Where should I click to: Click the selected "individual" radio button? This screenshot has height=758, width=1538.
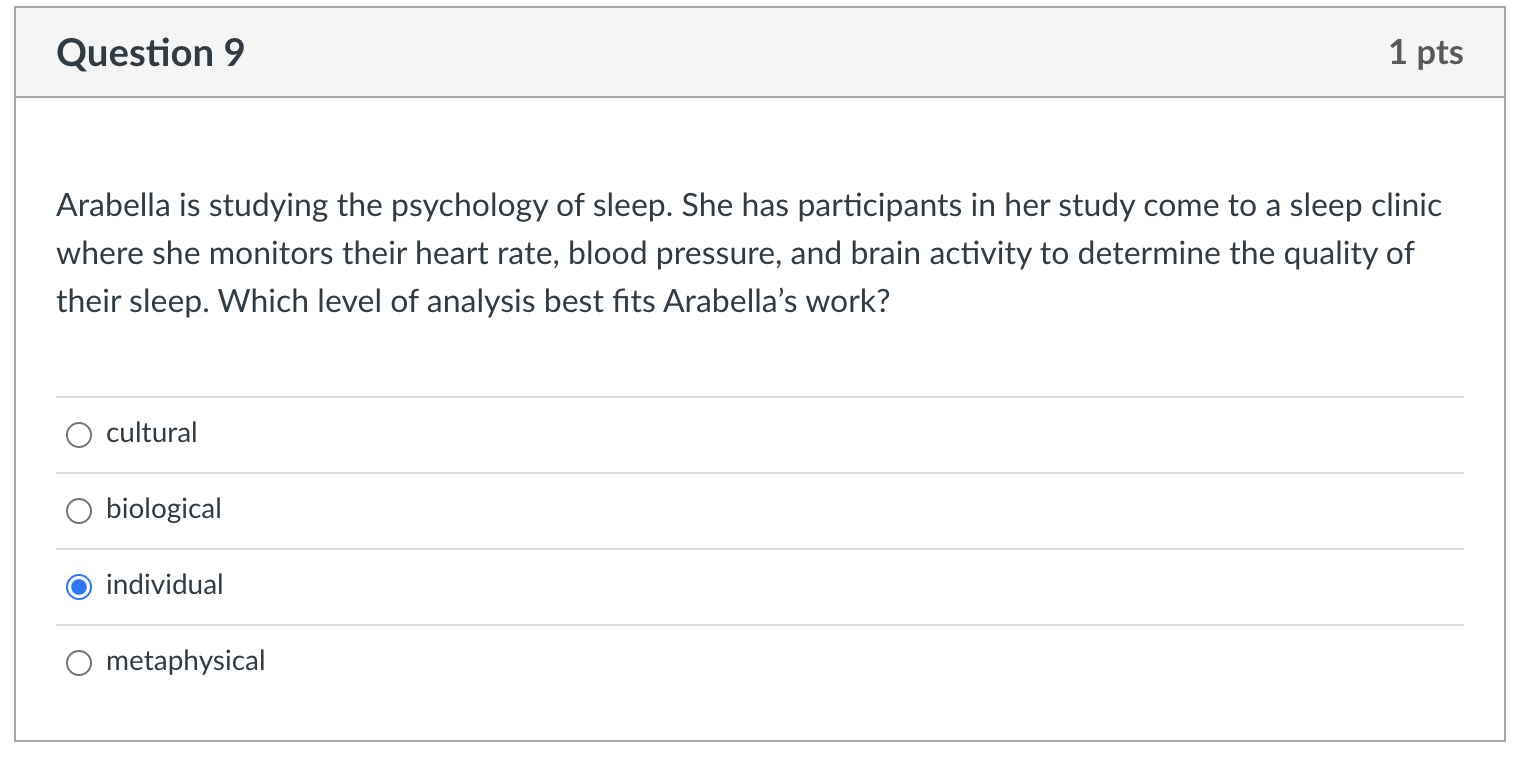pyautogui.click(x=78, y=586)
